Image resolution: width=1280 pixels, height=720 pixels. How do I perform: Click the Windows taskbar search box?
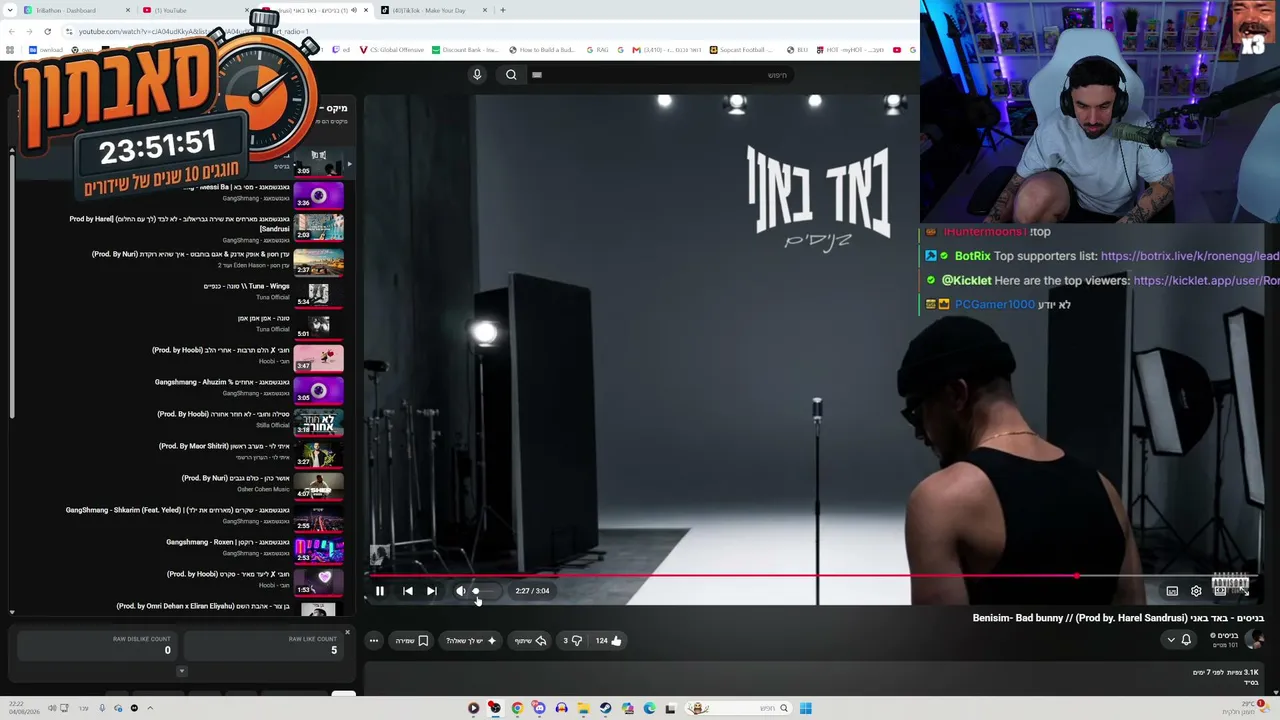tap(738, 708)
